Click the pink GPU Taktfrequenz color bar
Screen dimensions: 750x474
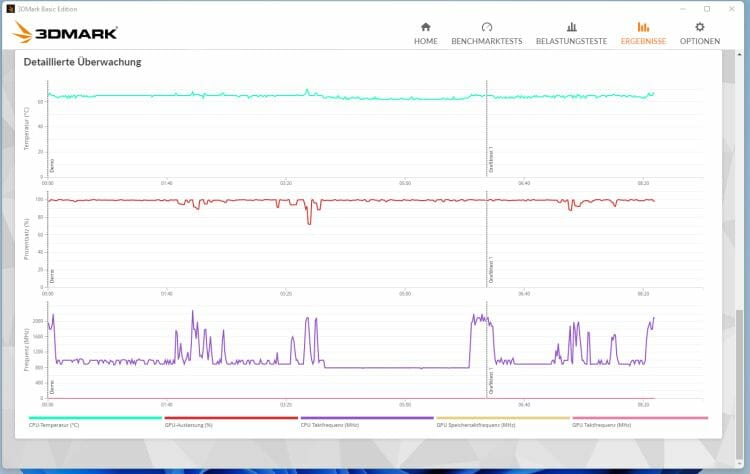[639, 418]
